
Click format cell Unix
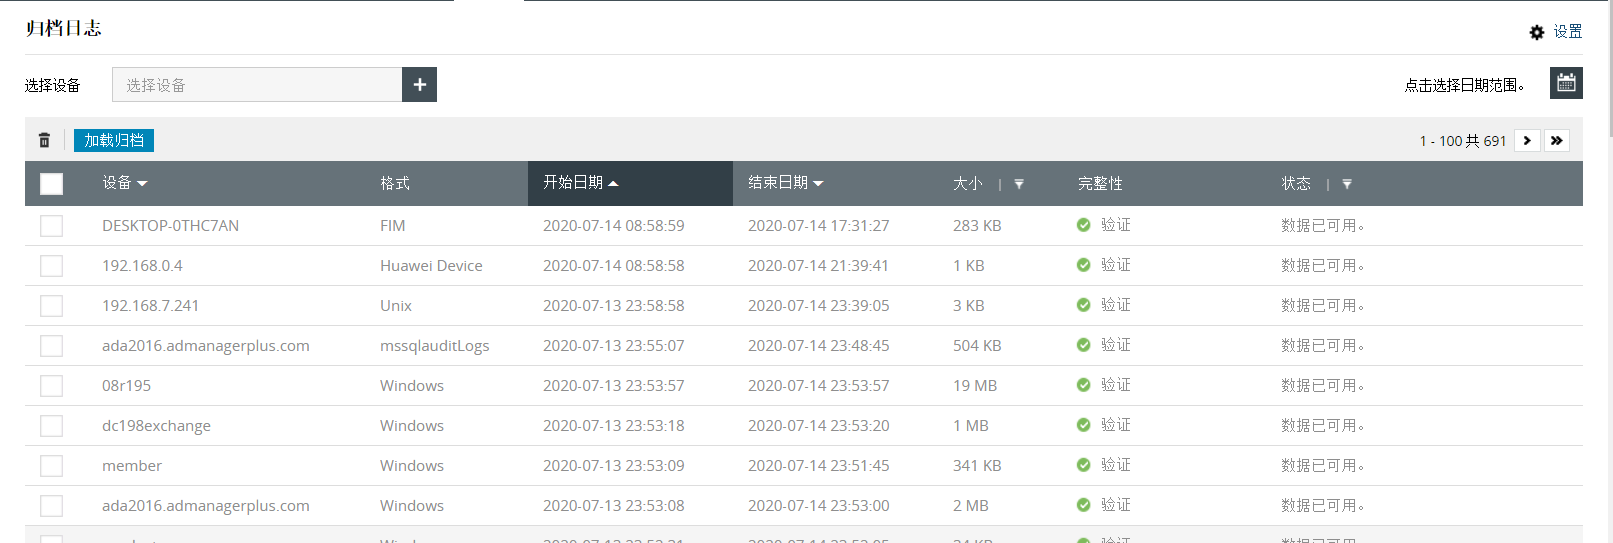point(396,306)
